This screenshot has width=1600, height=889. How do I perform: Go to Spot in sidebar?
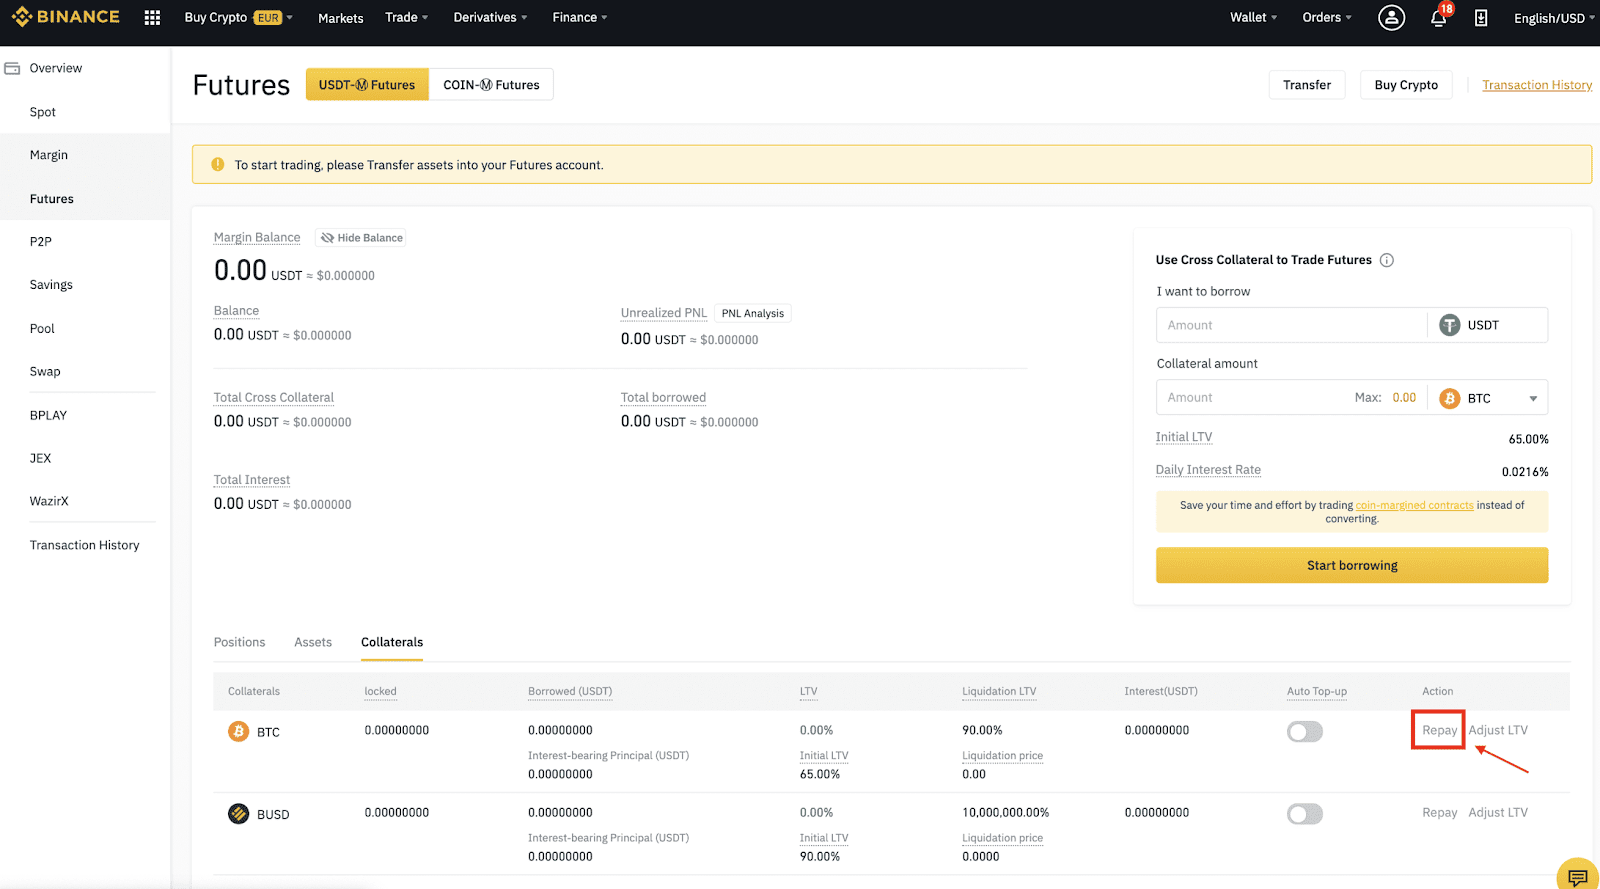pos(43,112)
